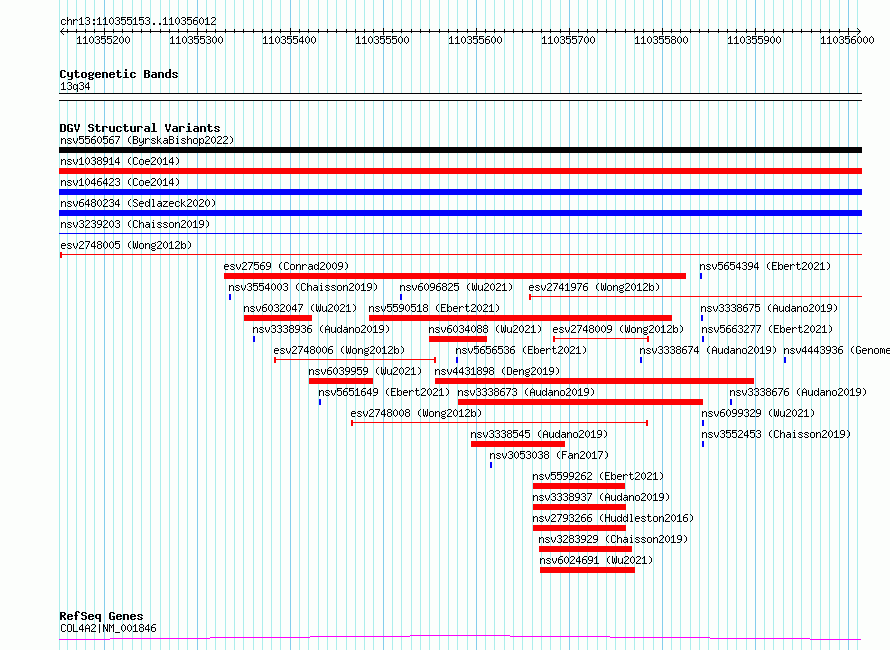Select nsv6039959 (Wu2021) label
This screenshot has height=650, width=890.
[366, 371]
